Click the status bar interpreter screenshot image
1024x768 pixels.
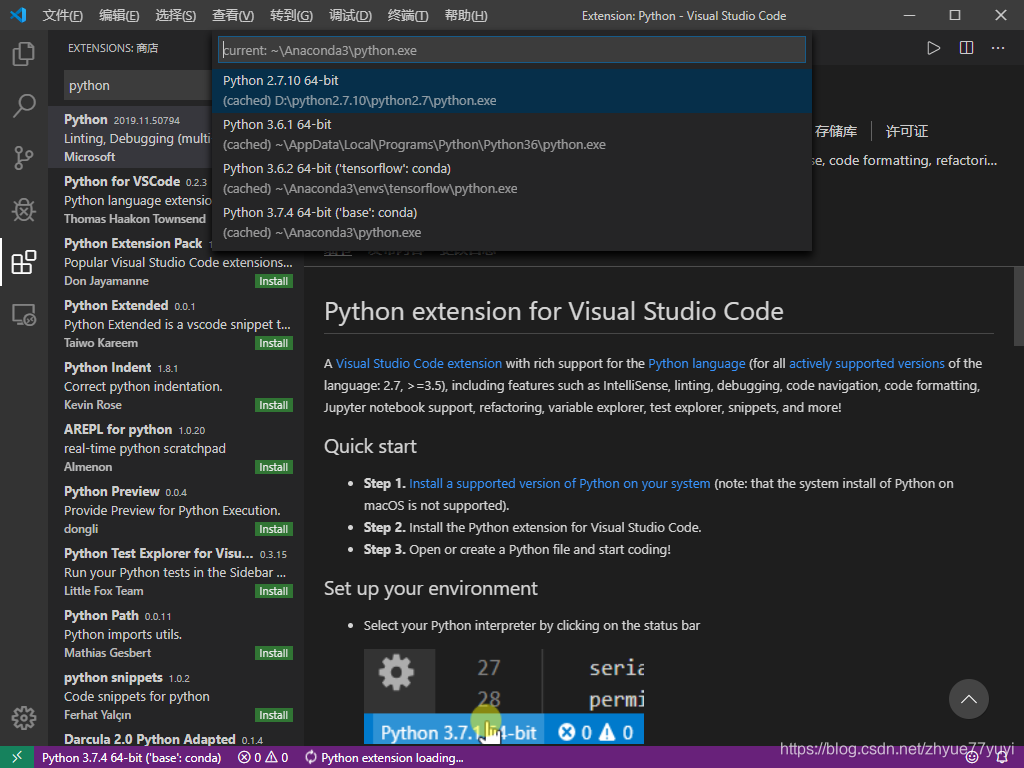point(504,696)
